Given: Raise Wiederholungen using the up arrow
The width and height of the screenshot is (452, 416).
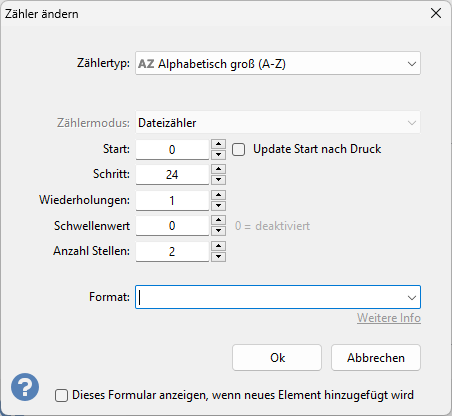Looking at the screenshot, I should click(x=218, y=195).
